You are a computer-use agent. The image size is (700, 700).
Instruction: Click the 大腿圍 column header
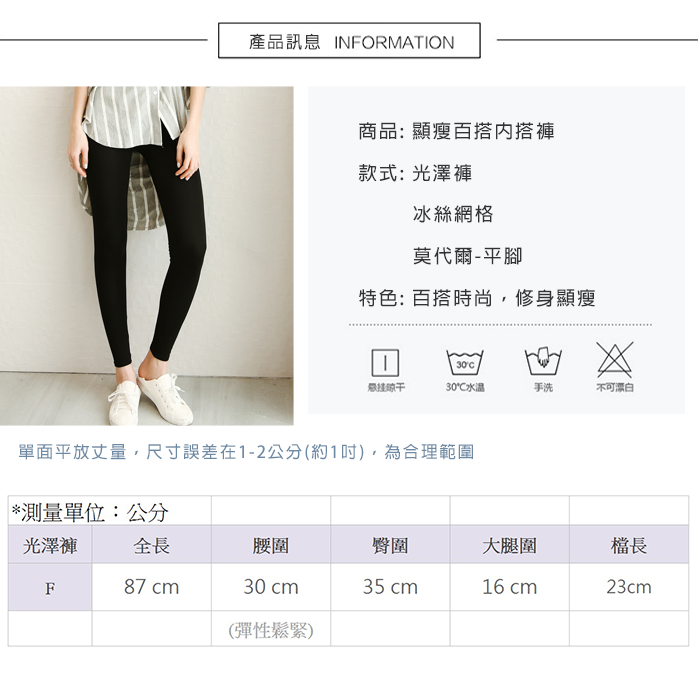point(509,545)
